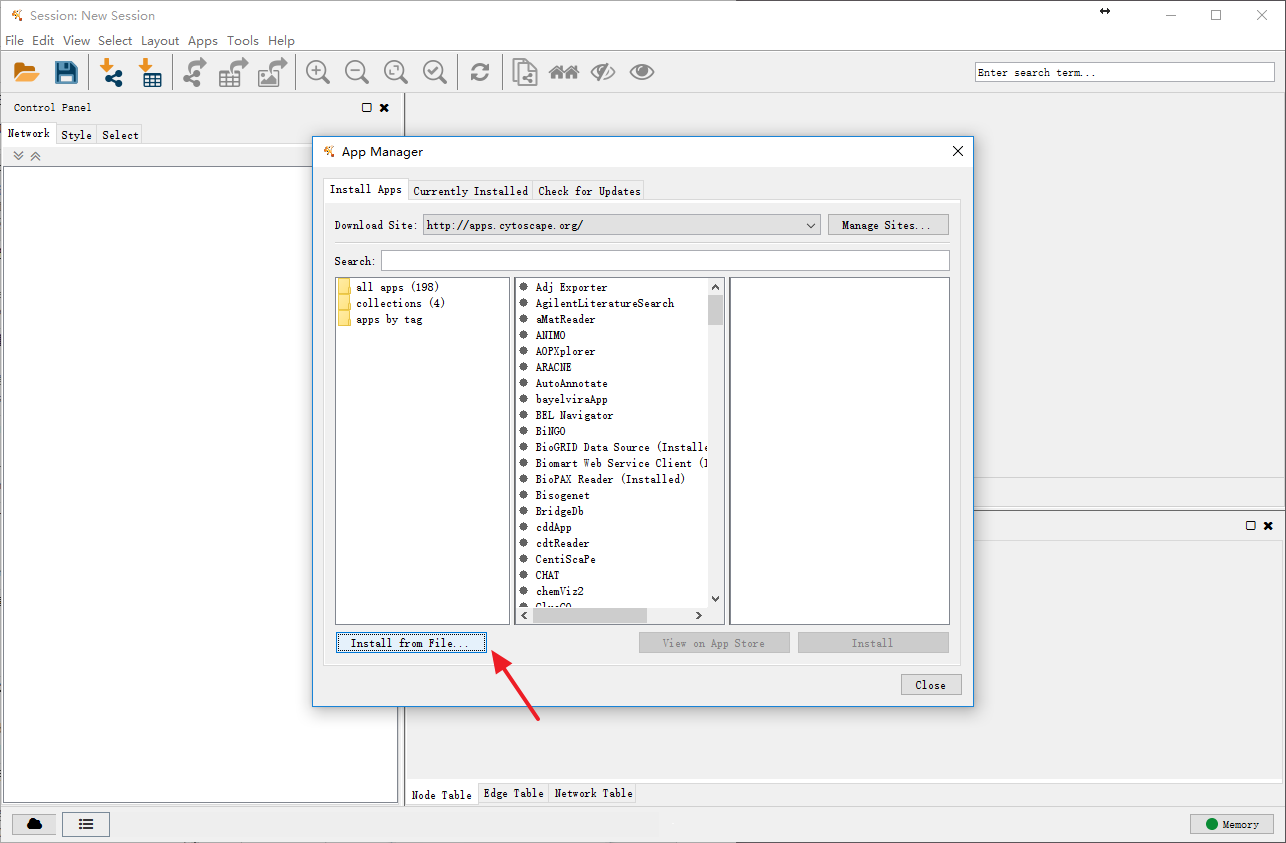
Task: Click the Export Network toolbar icon
Action: tap(195, 72)
